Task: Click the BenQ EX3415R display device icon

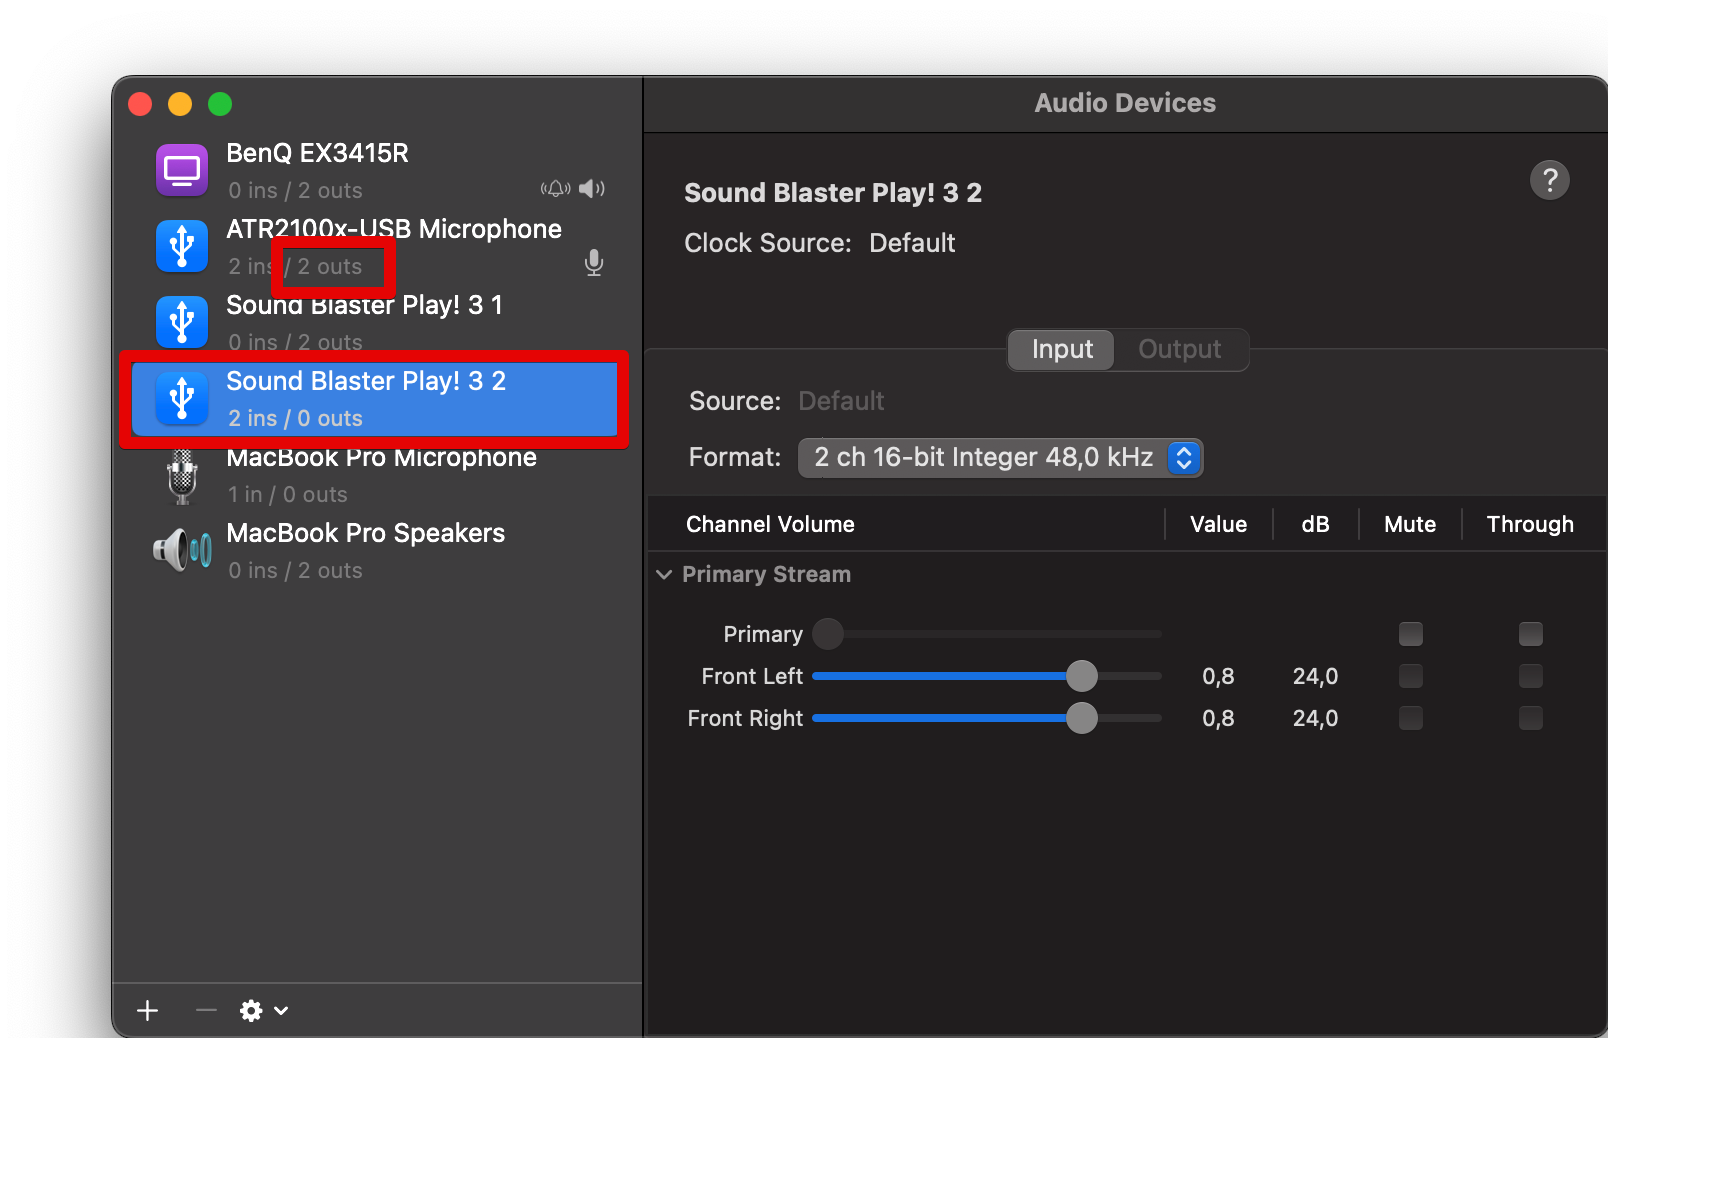Action: click(x=182, y=170)
